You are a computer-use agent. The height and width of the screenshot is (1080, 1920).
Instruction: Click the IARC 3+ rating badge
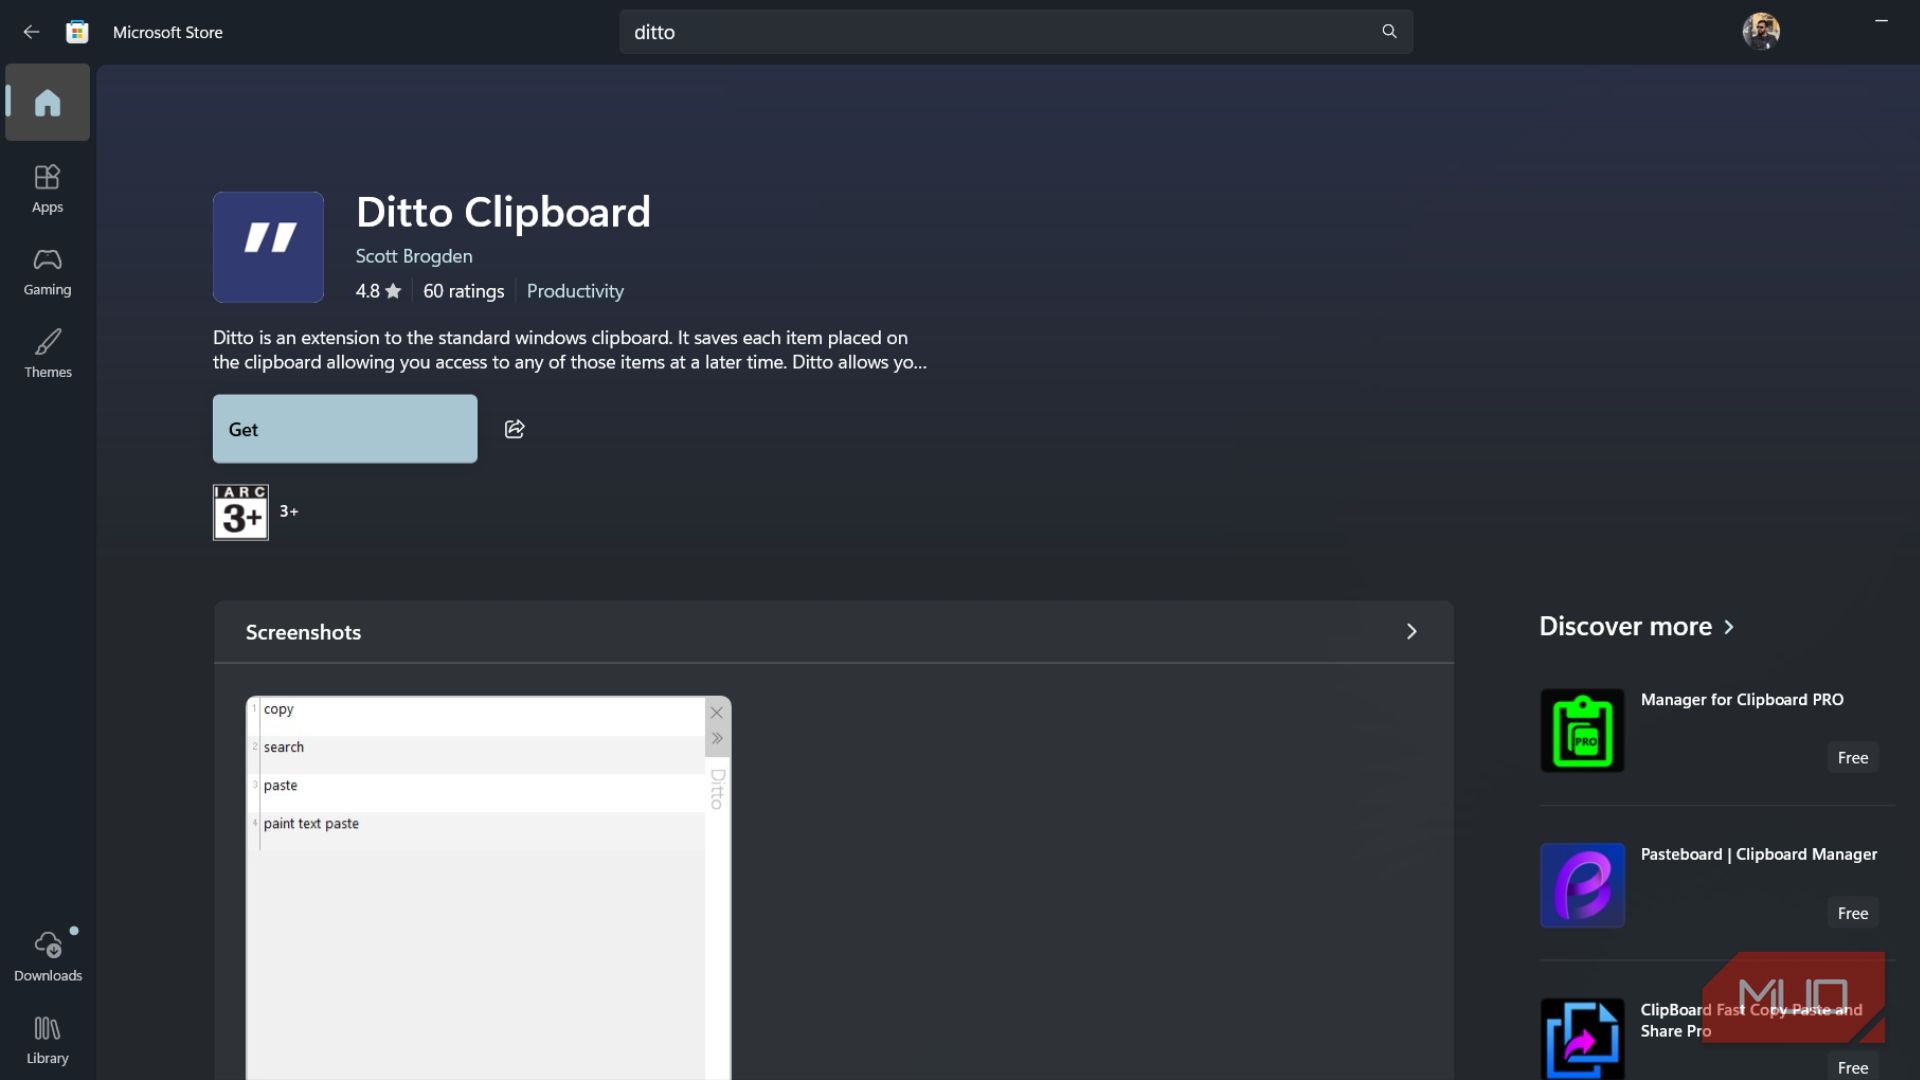click(241, 512)
